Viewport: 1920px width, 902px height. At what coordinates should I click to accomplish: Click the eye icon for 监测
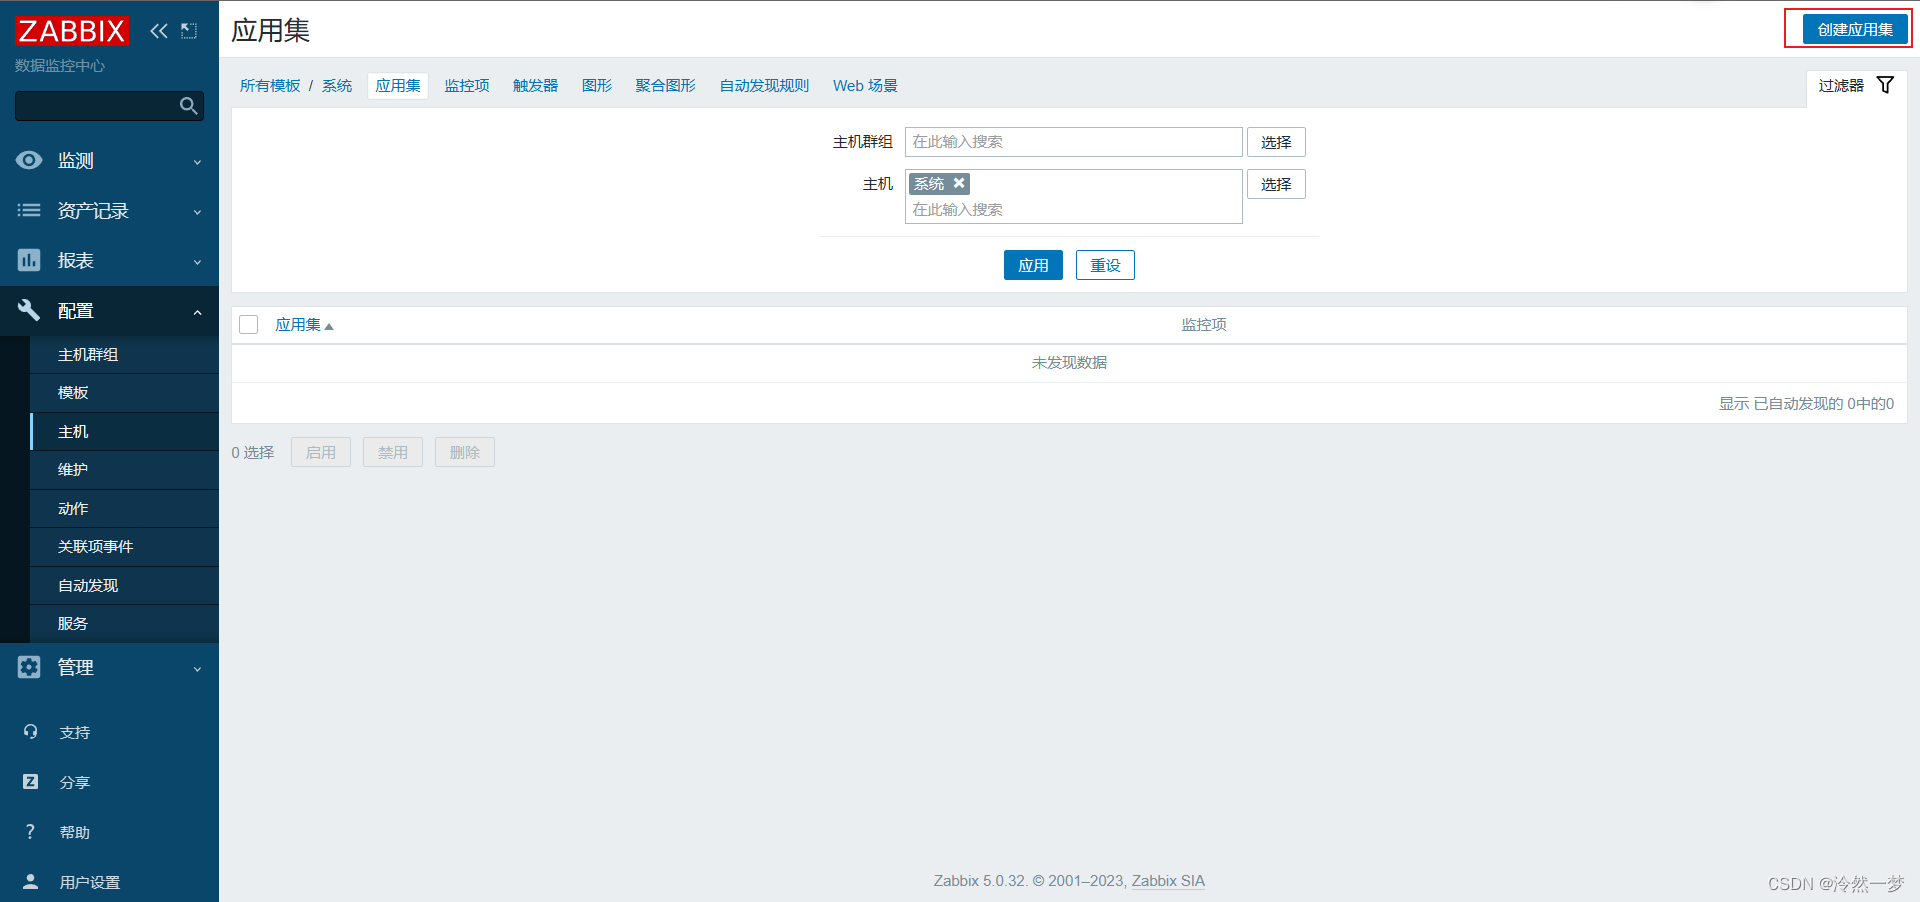coord(29,160)
